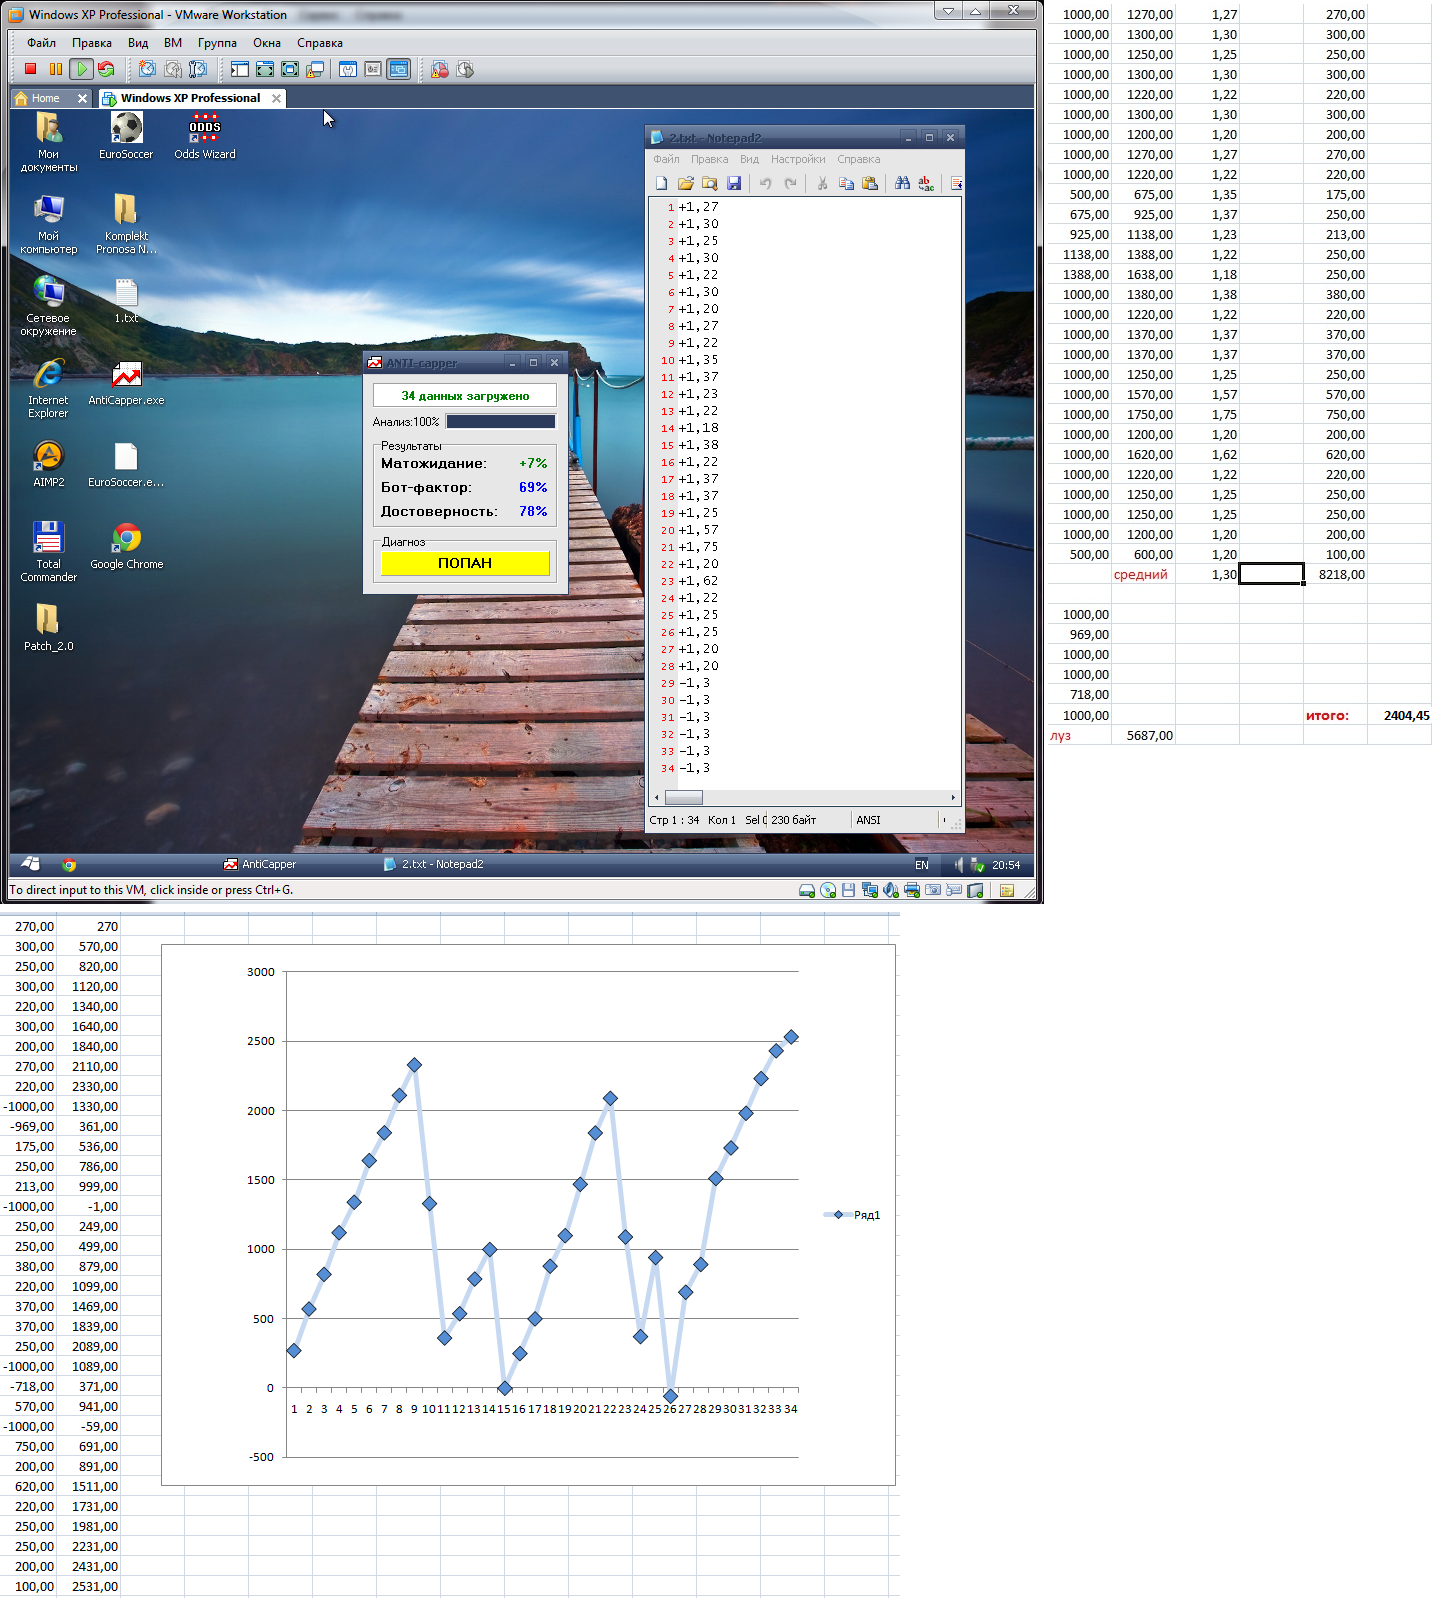Toggle the VMware sidebar view button
This screenshot has height=1599, width=1432.
click(x=240, y=69)
